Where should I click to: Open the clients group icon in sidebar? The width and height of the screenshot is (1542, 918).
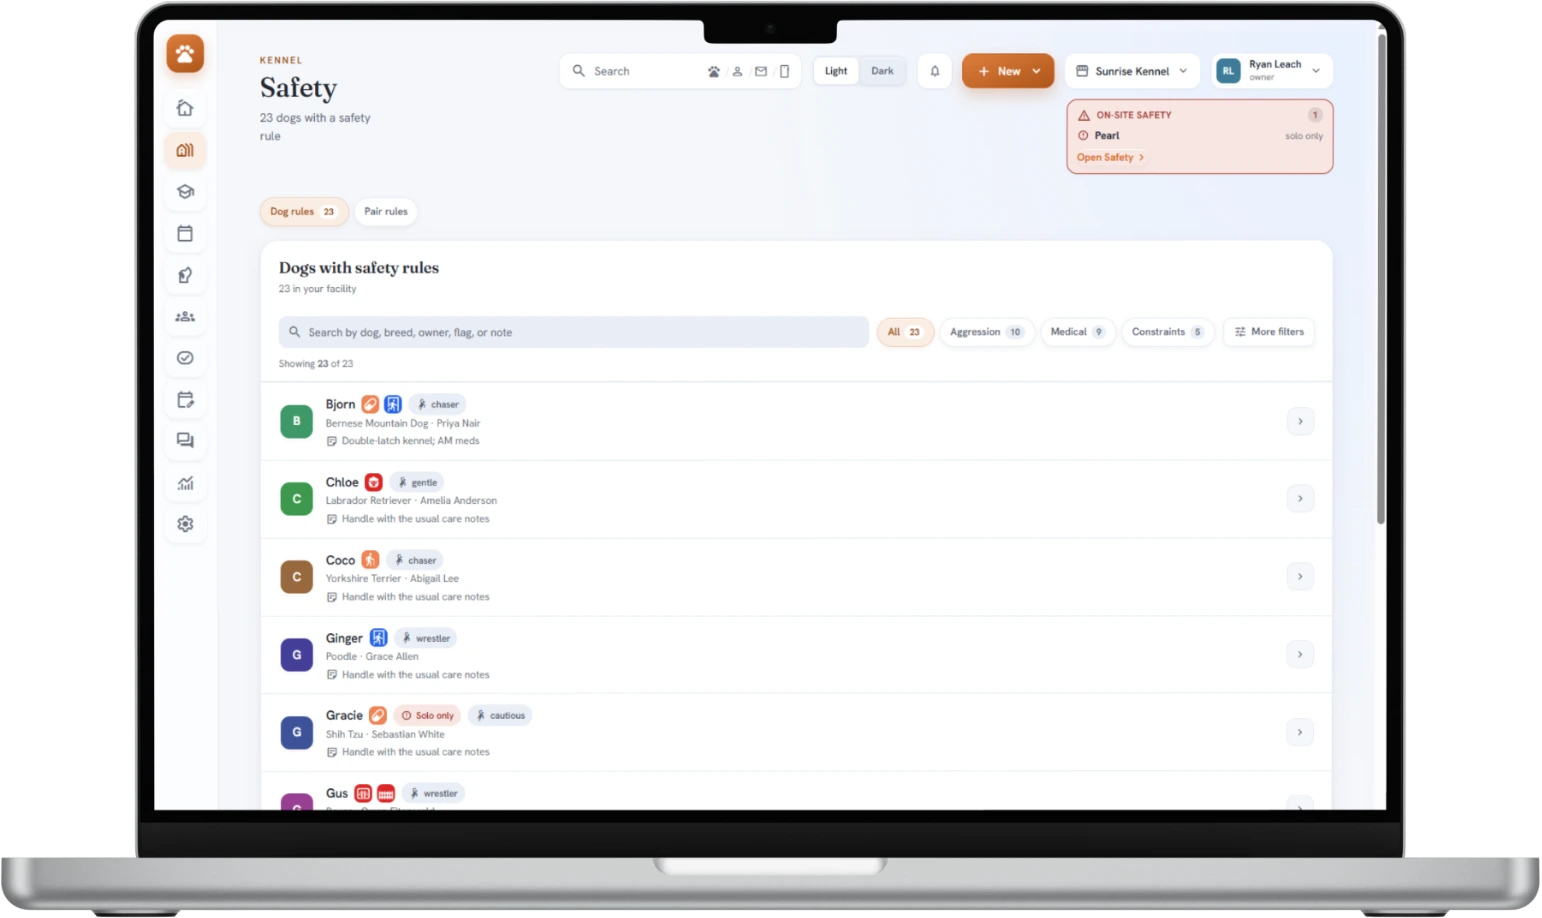point(185,316)
